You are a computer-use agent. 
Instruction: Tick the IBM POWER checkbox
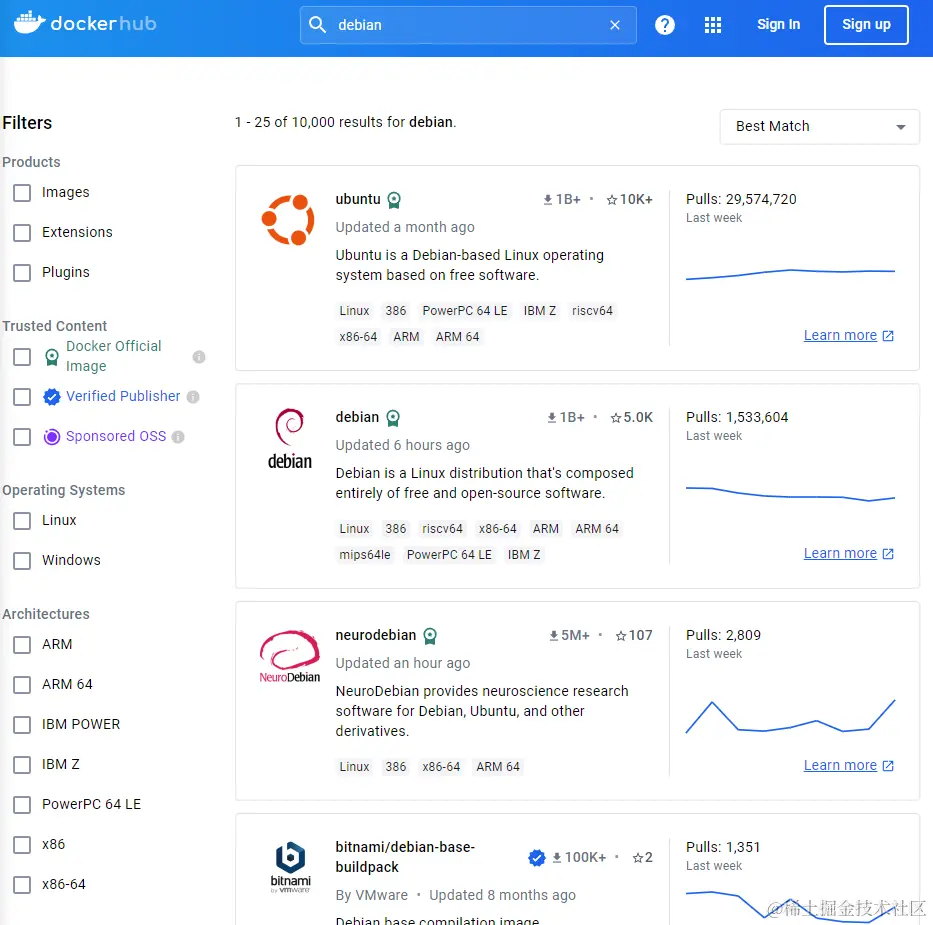pos(22,725)
